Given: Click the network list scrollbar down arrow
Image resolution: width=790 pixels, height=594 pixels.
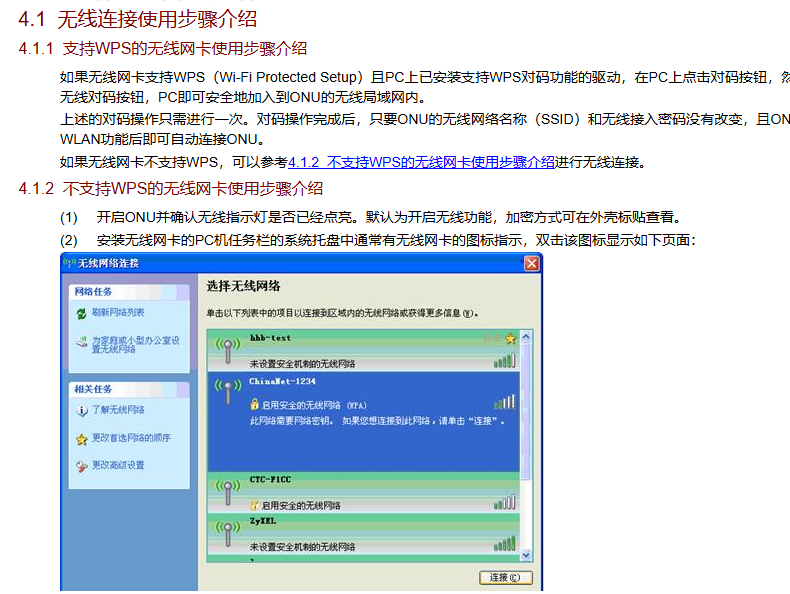Looking at the screenshot, I should pos(526,555).
